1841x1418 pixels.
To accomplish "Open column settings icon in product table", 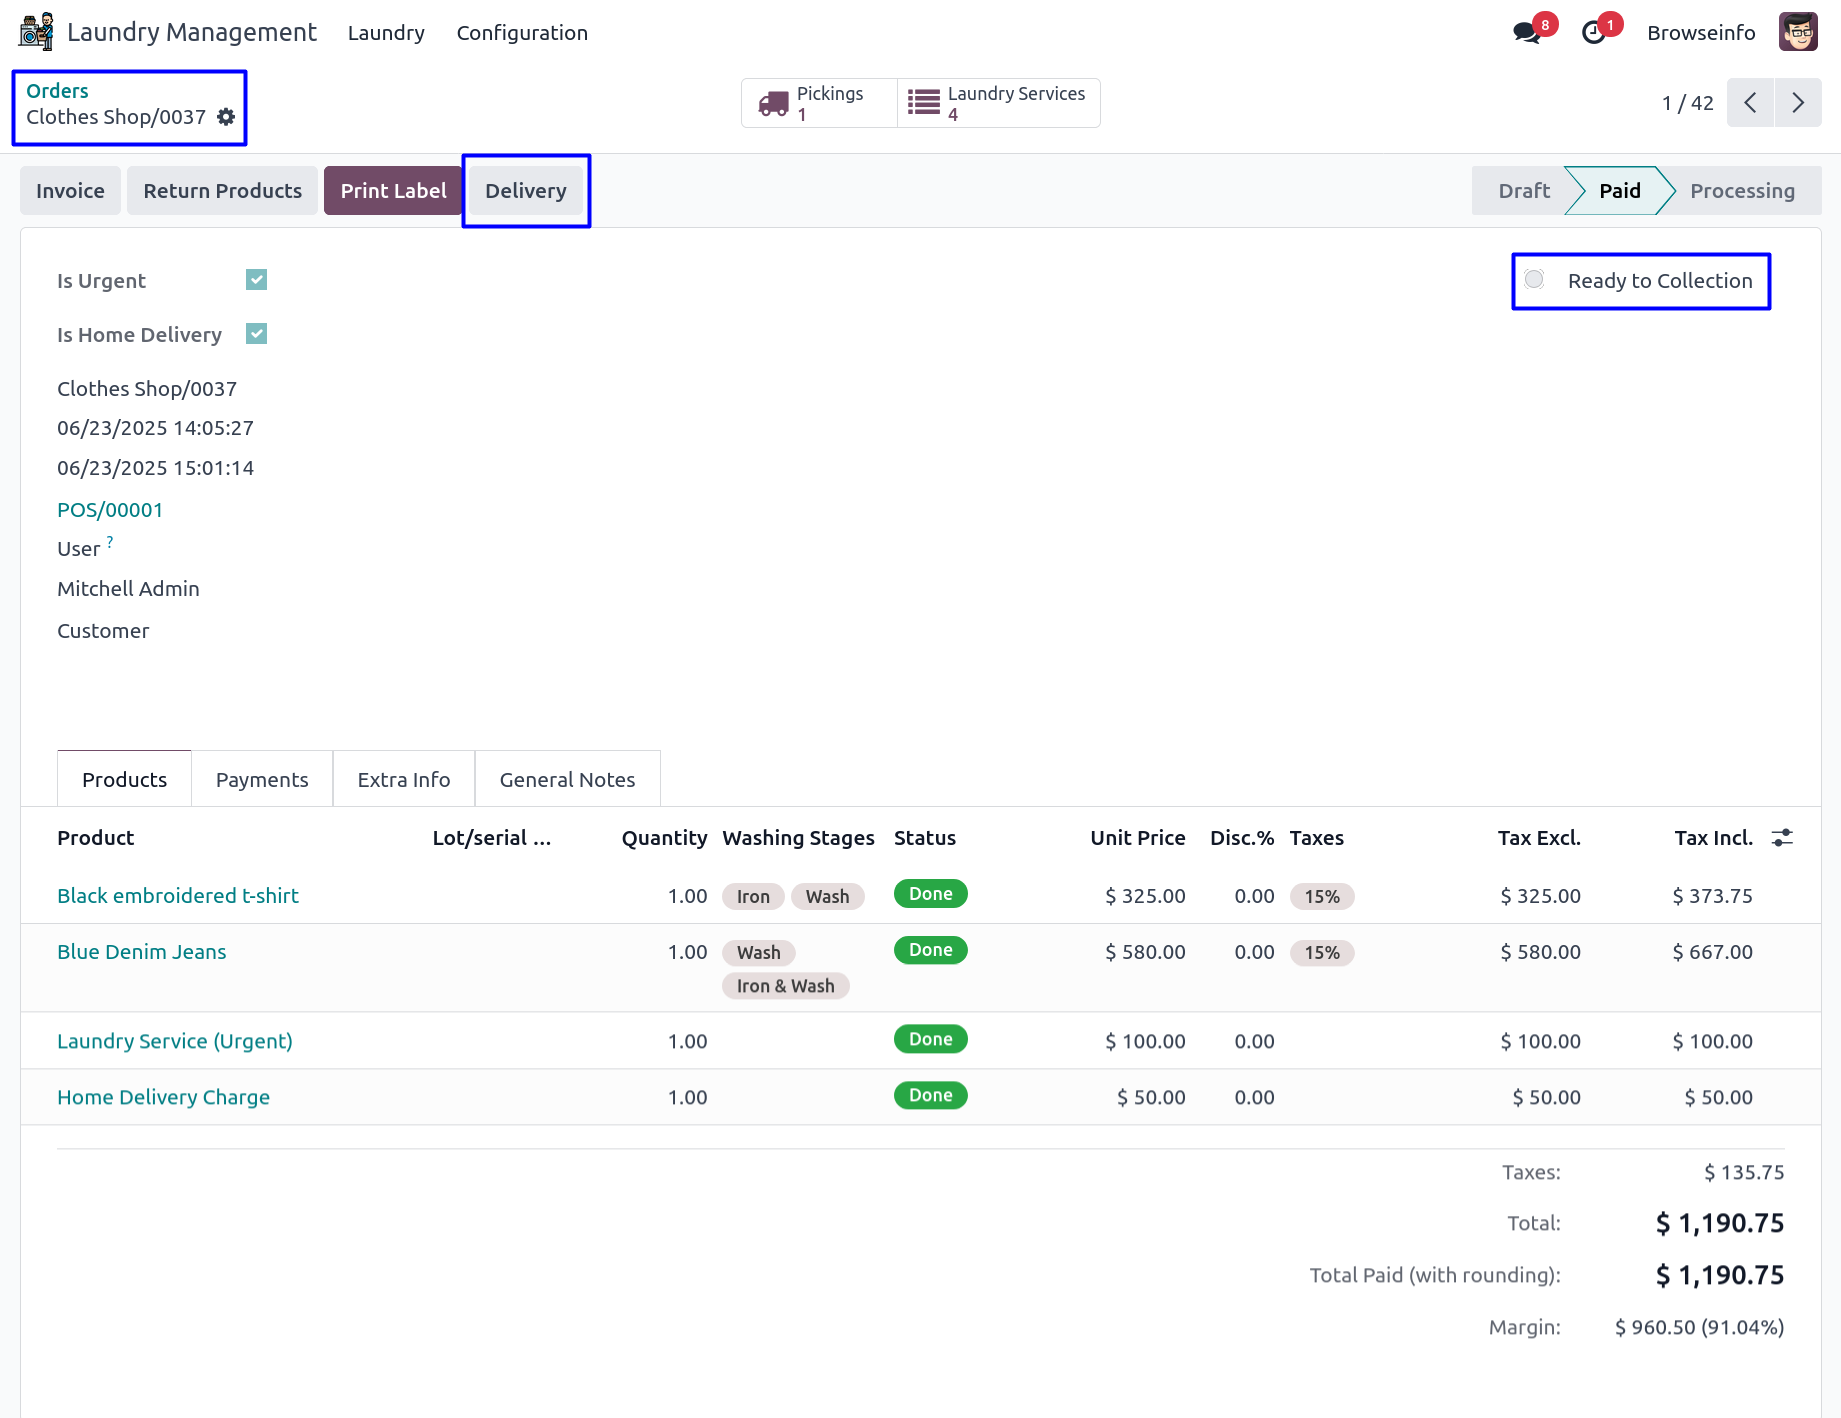I will (1782, 838).
